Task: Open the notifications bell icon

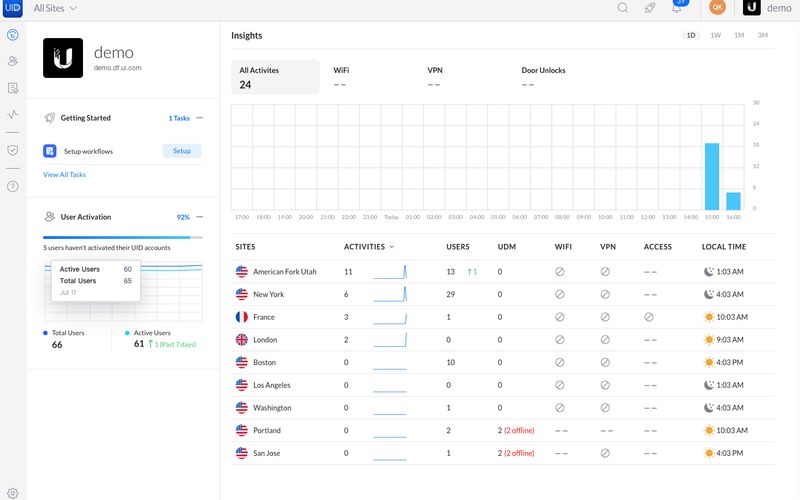Action: point(677,8)
